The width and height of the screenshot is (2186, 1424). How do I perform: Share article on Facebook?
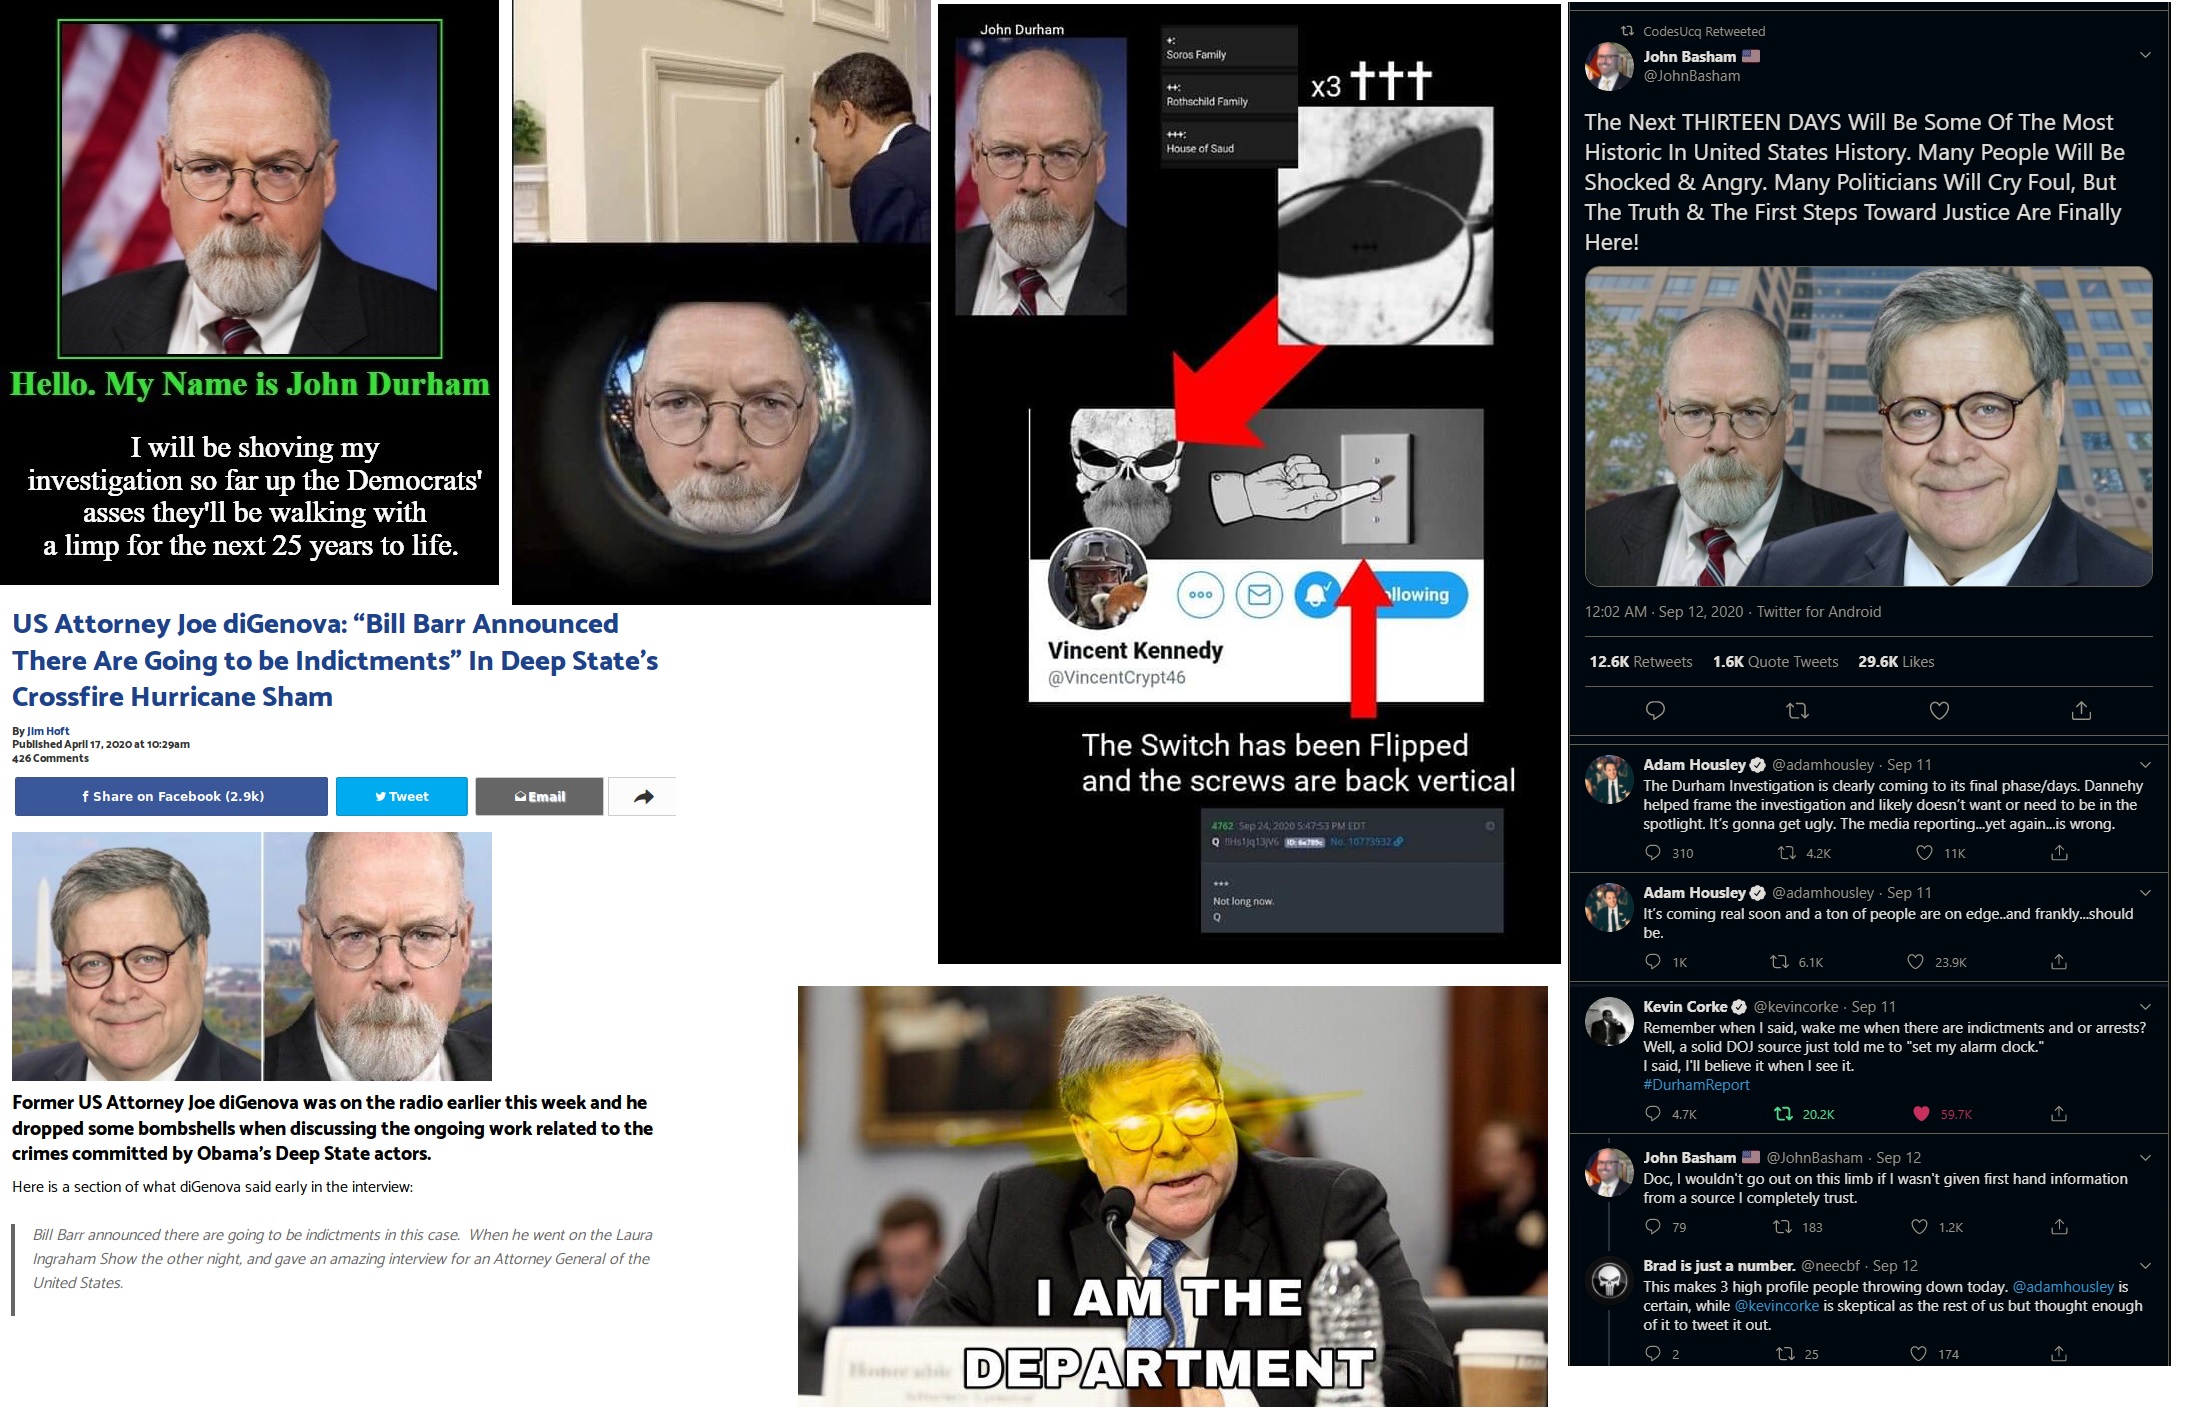point(171,797)
